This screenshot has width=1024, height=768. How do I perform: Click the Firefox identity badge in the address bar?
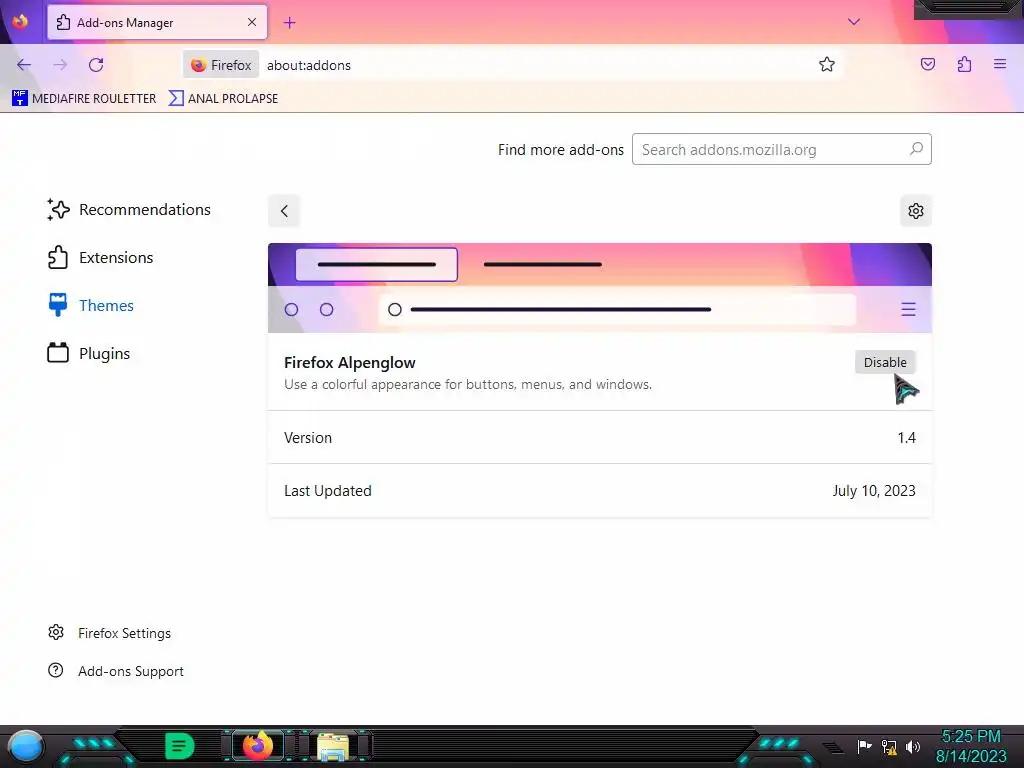[221, 65]
